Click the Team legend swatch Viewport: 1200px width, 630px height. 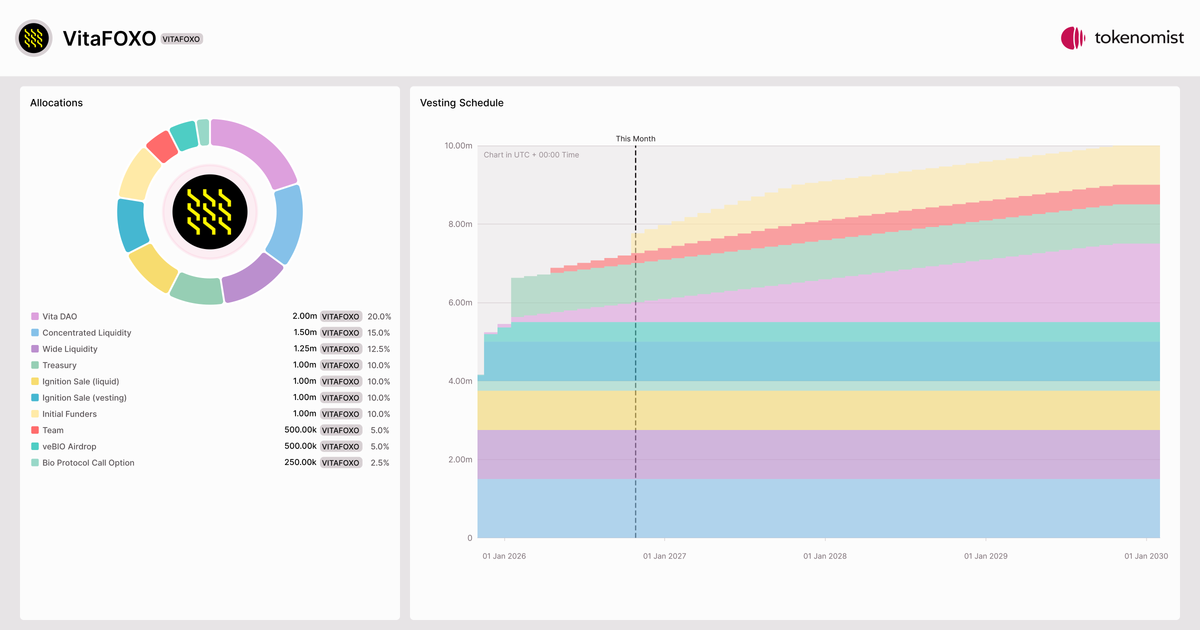(35, 430)
